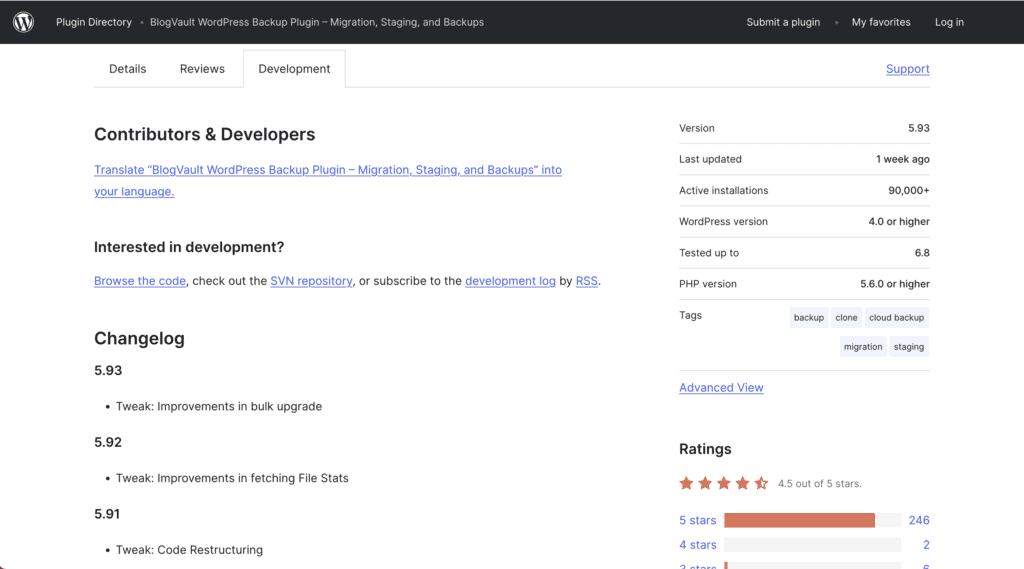1024x569 pixels.
Task: Click 'Last updated' value 1 week ago
Action: pyautogui.click(x=903, y=159)
